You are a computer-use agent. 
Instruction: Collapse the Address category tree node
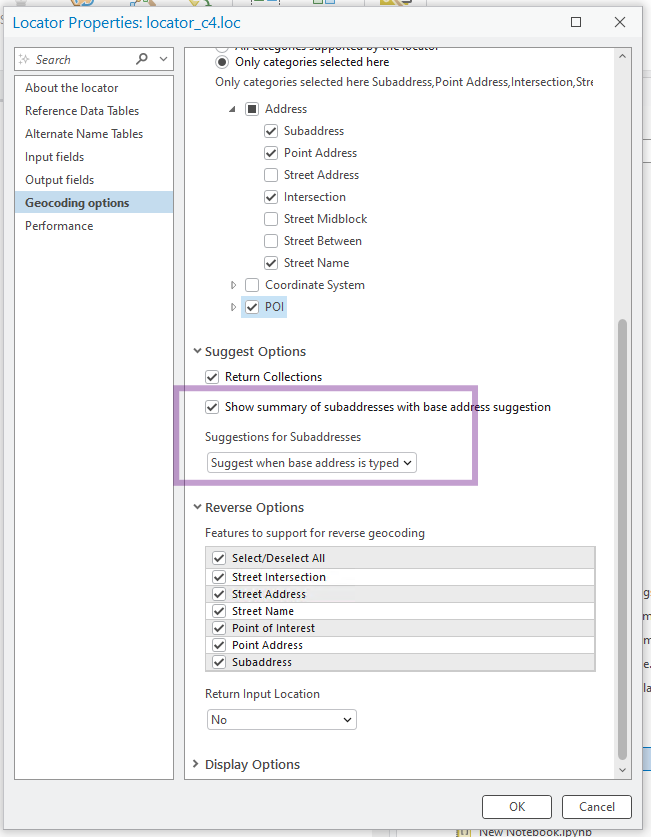(233, 109)
